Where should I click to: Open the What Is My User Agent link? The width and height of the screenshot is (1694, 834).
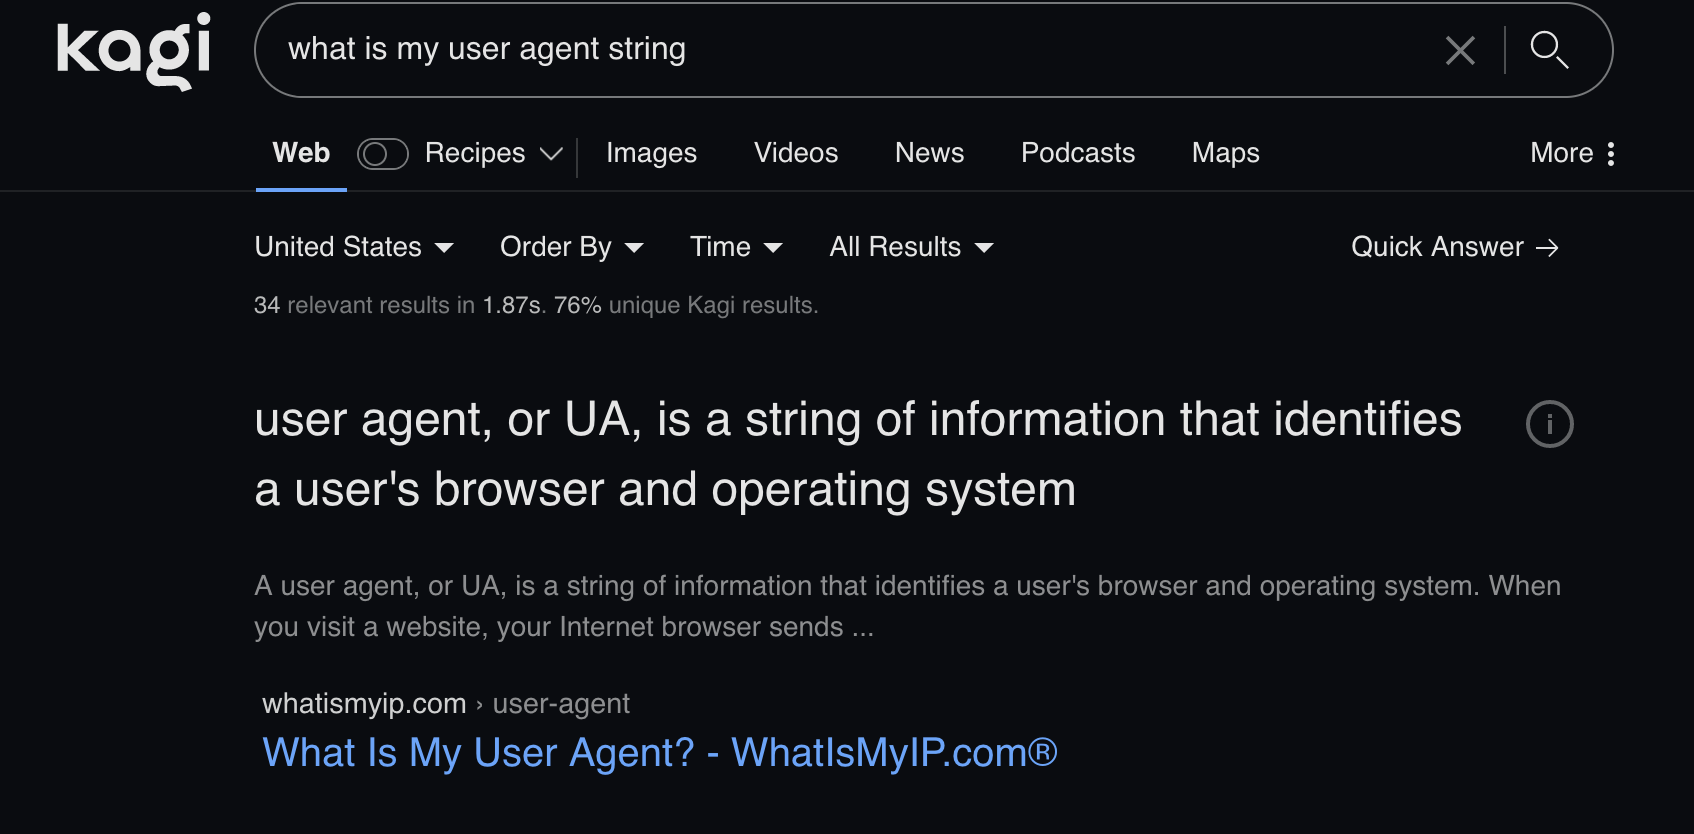point(659,753)
